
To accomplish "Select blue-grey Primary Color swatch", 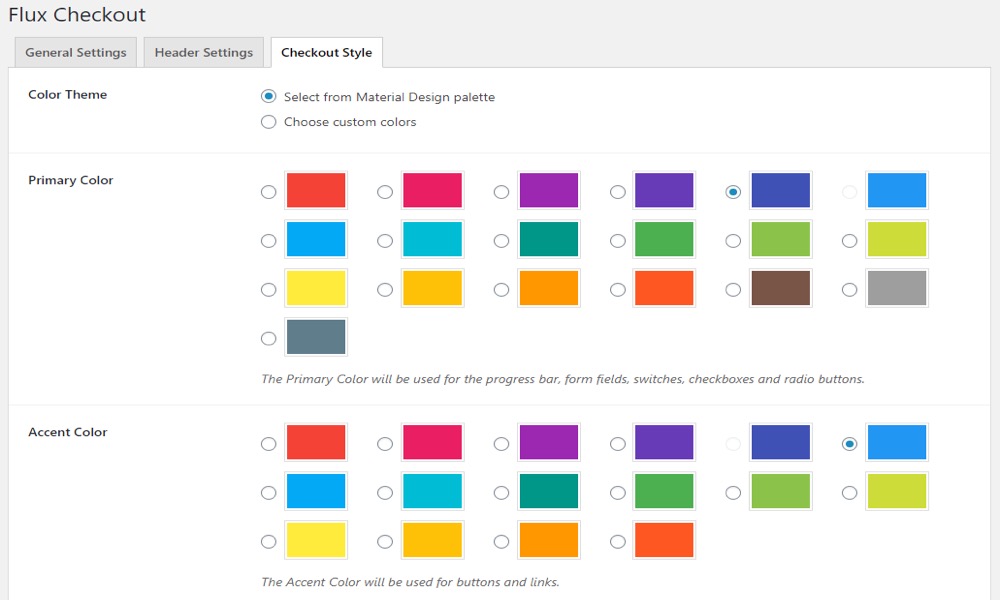I will (x=316, y=337).
